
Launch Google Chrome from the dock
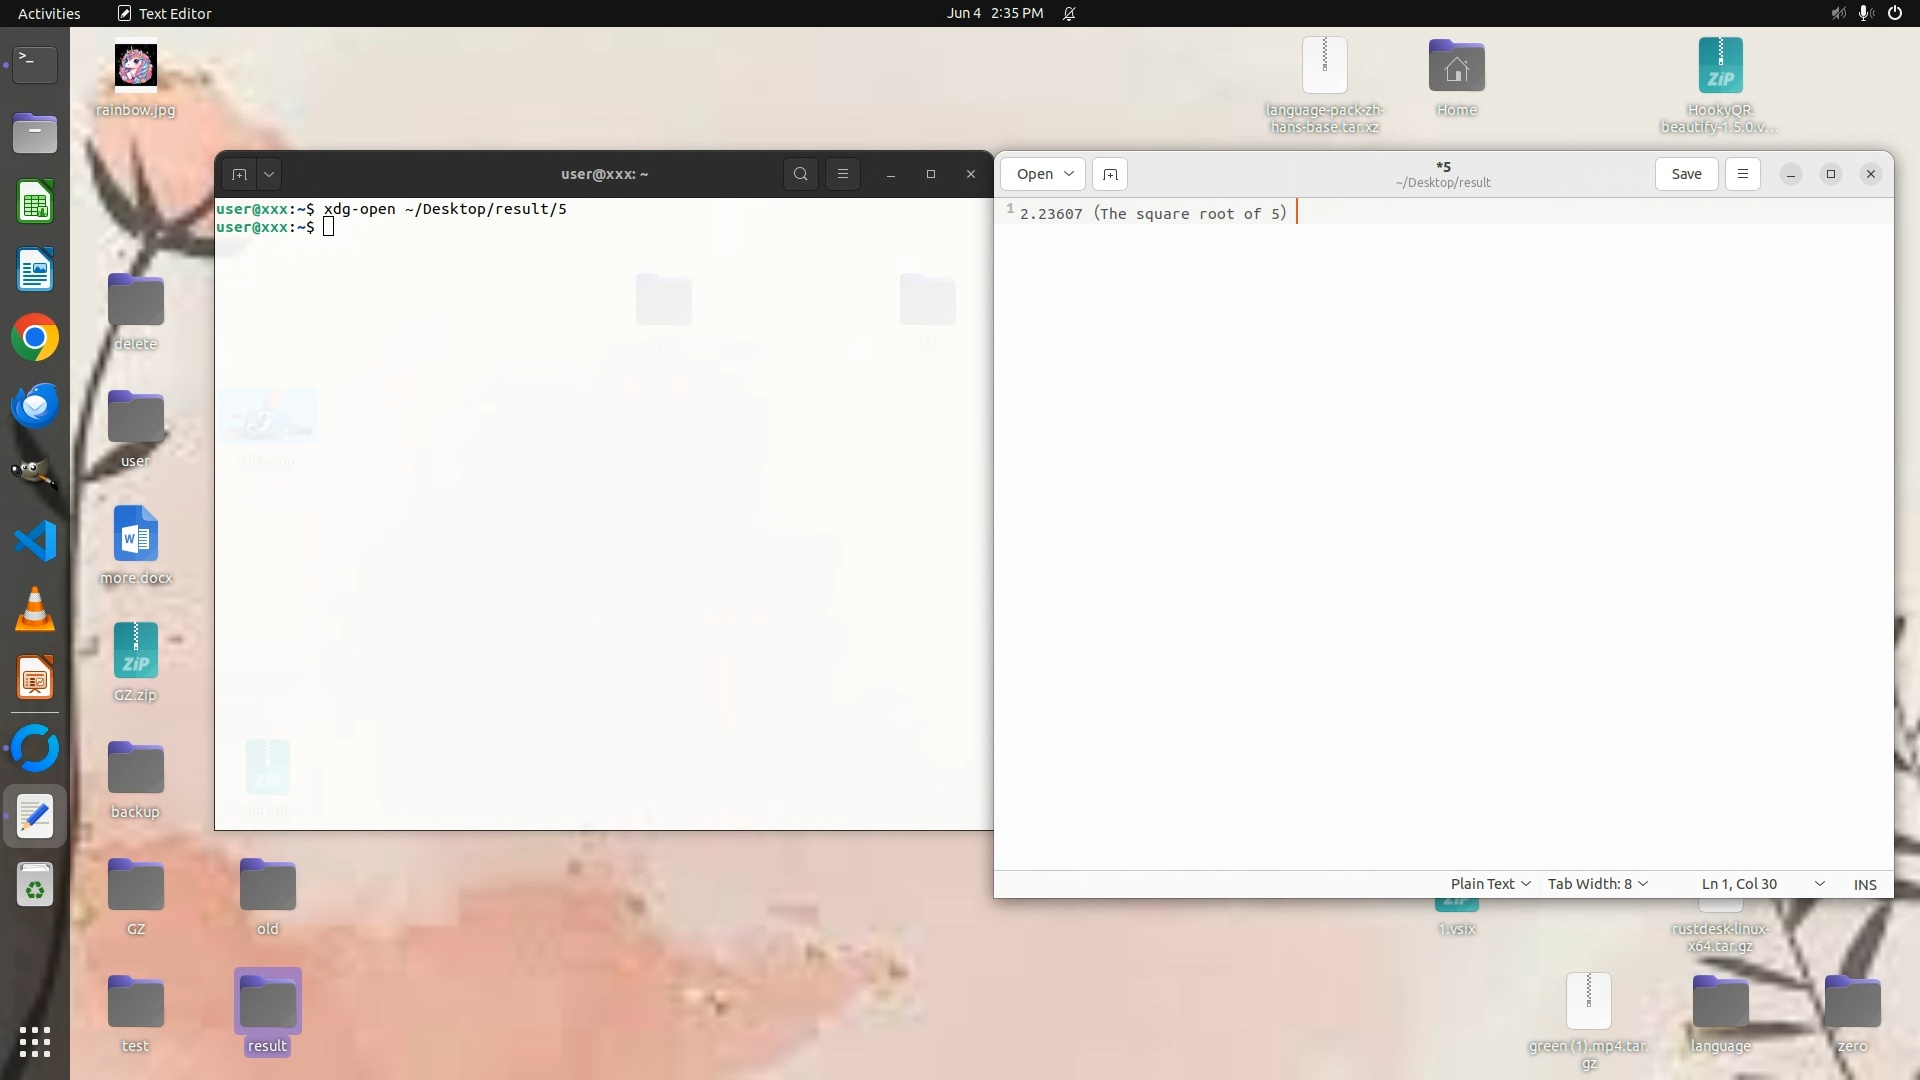tap(35, 338)
